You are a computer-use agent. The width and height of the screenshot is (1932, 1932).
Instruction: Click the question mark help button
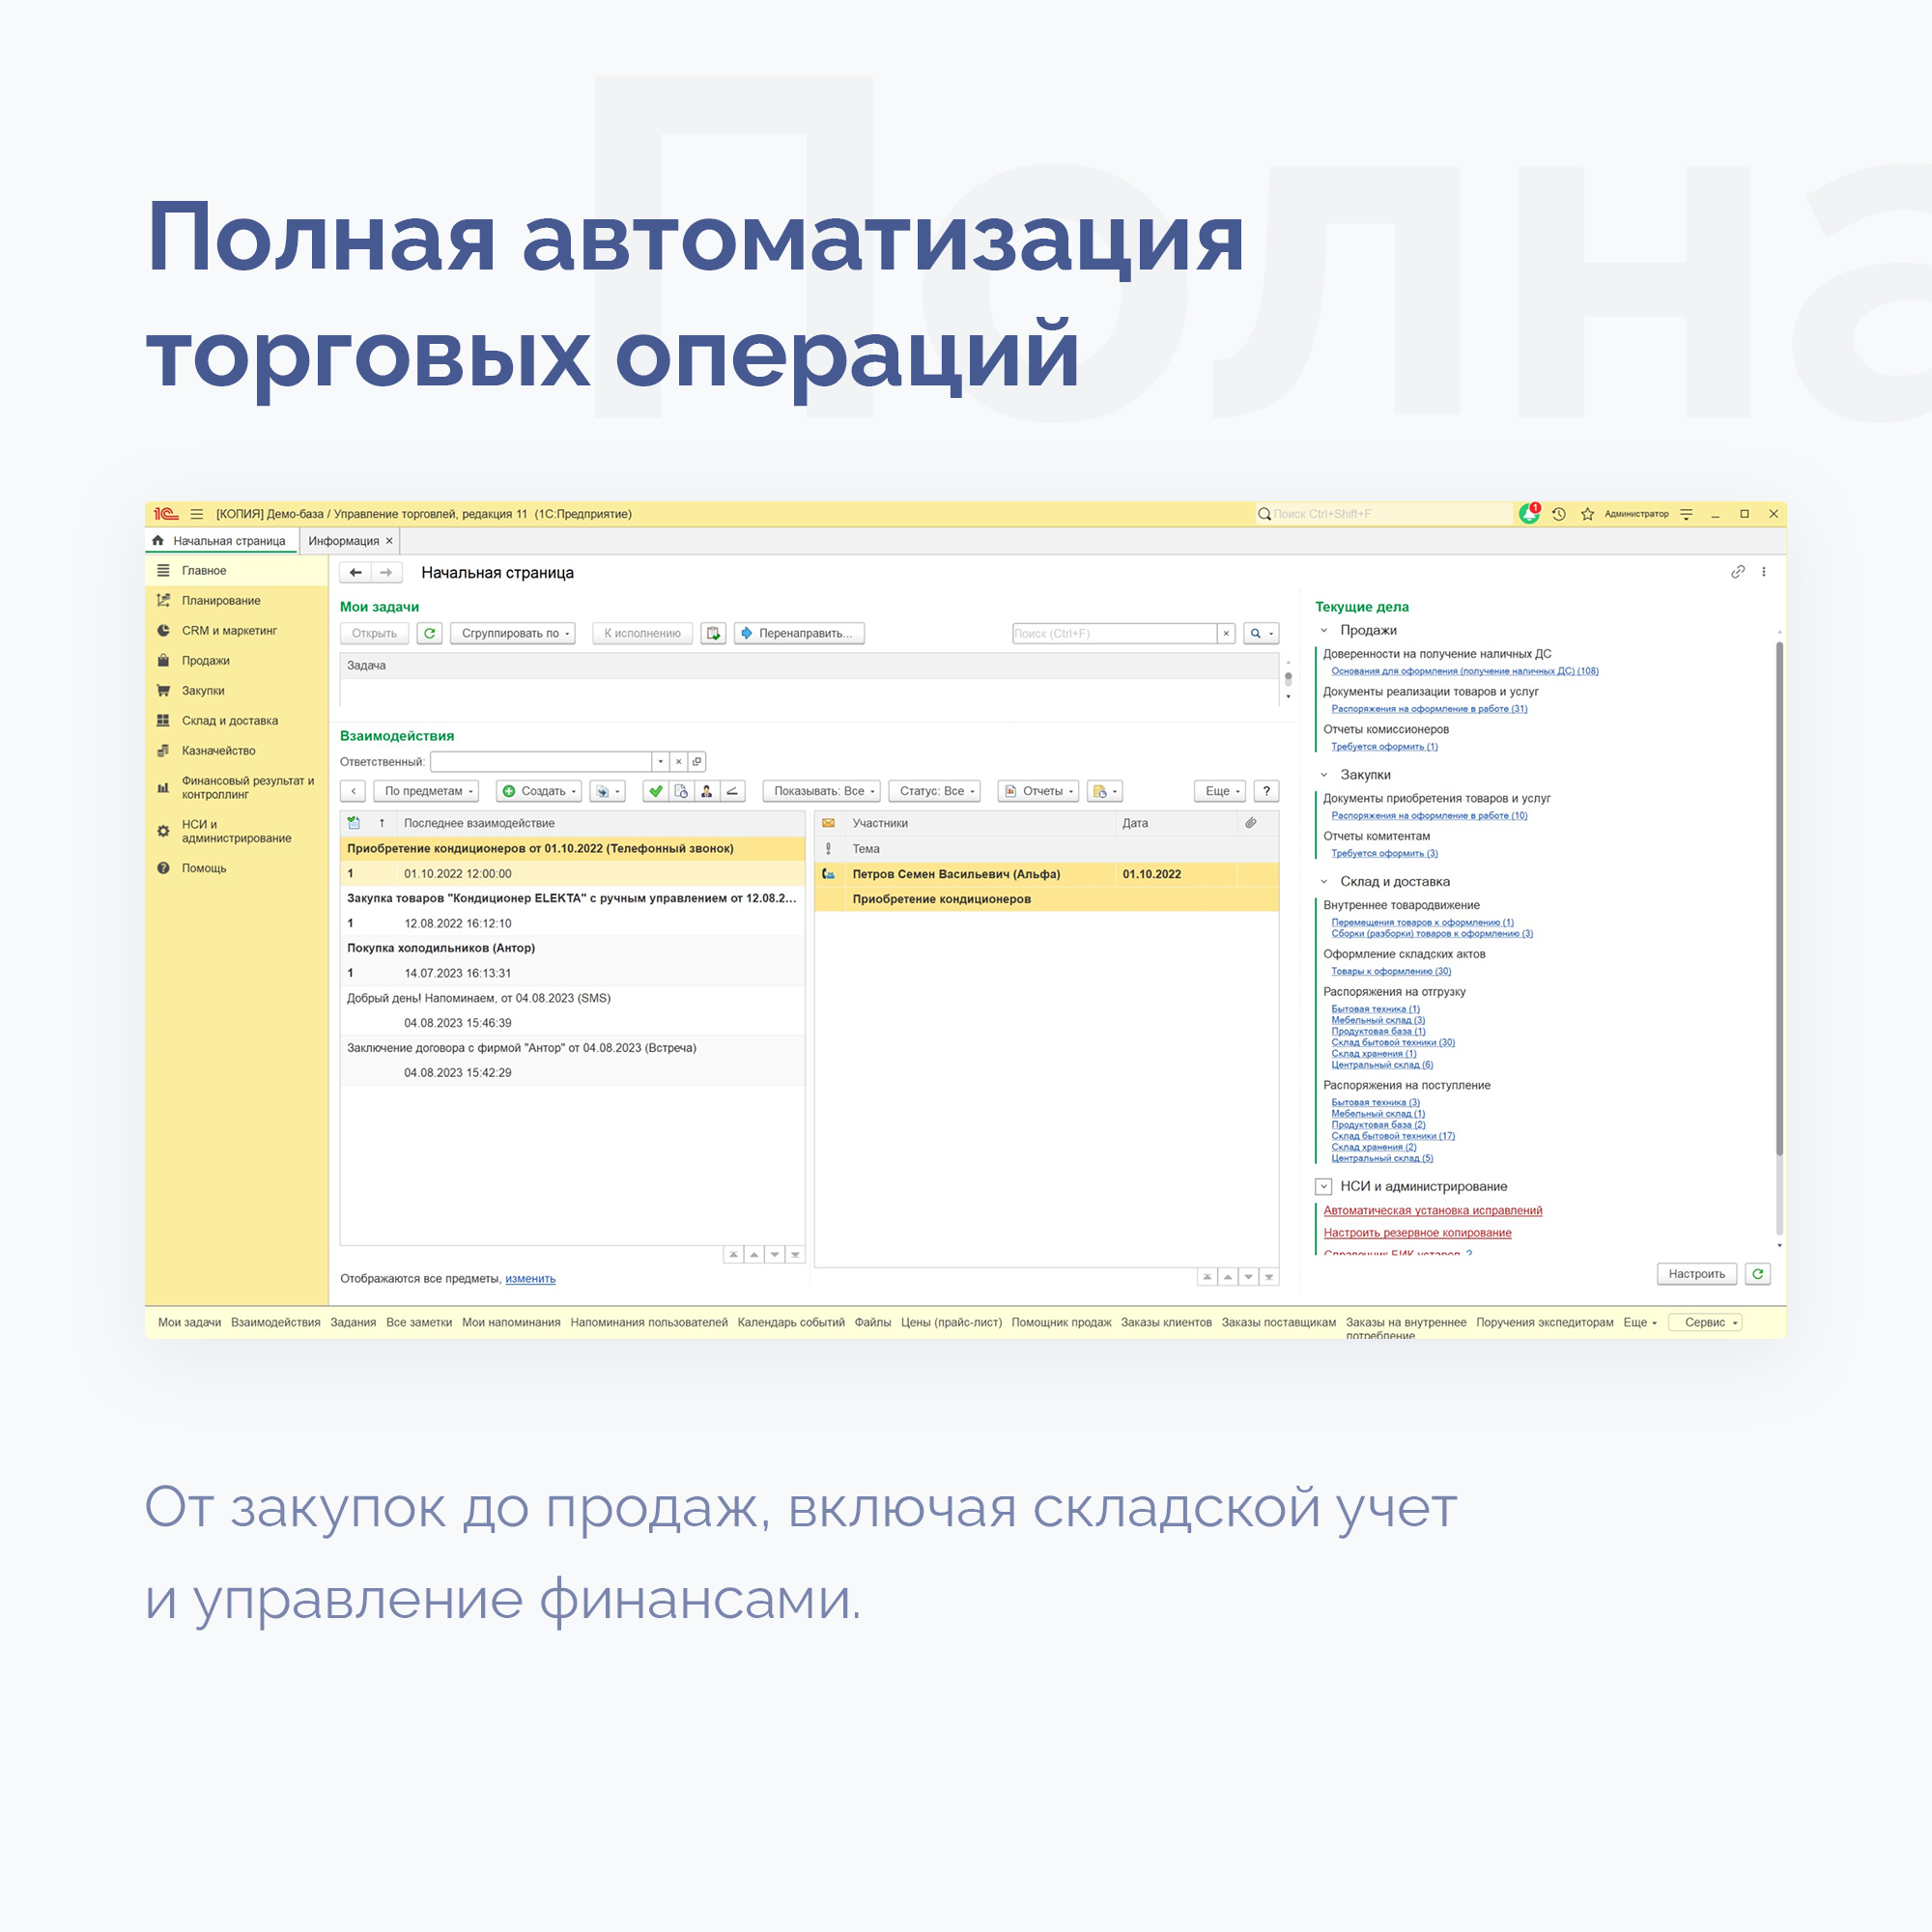(1266, 791)
